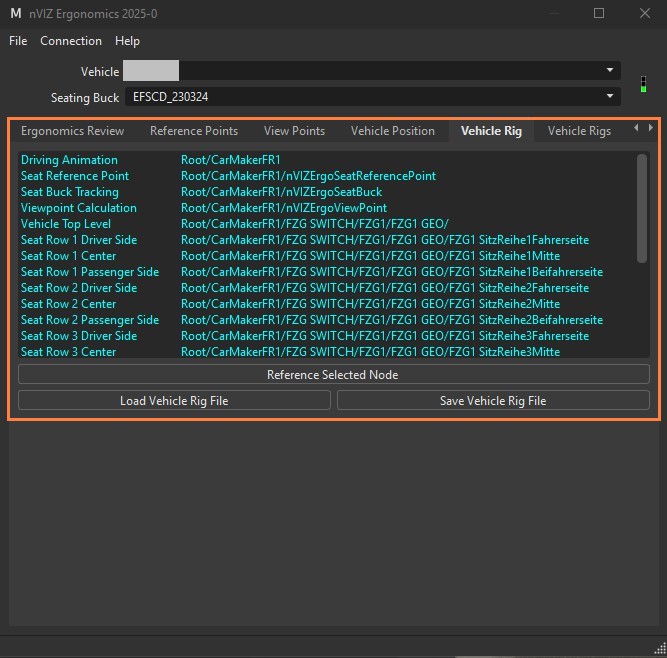
Task: Open the Connection menu
Action: (x=71, y=41)
